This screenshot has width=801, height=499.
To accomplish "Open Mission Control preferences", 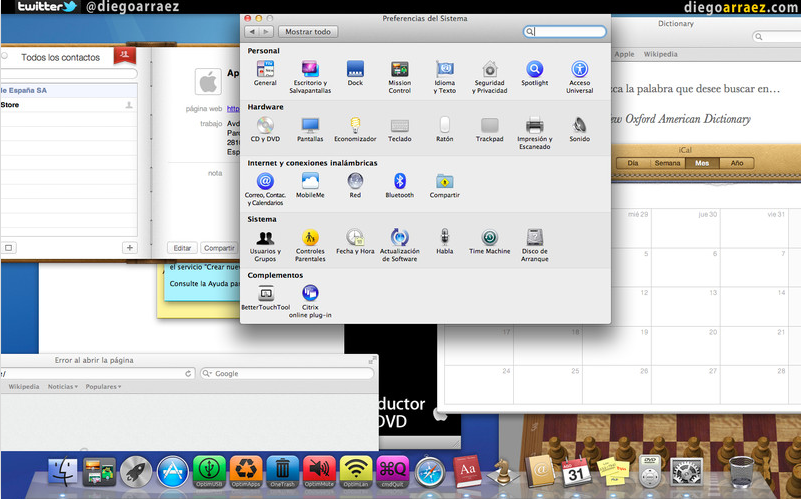I will coord(399,77).
